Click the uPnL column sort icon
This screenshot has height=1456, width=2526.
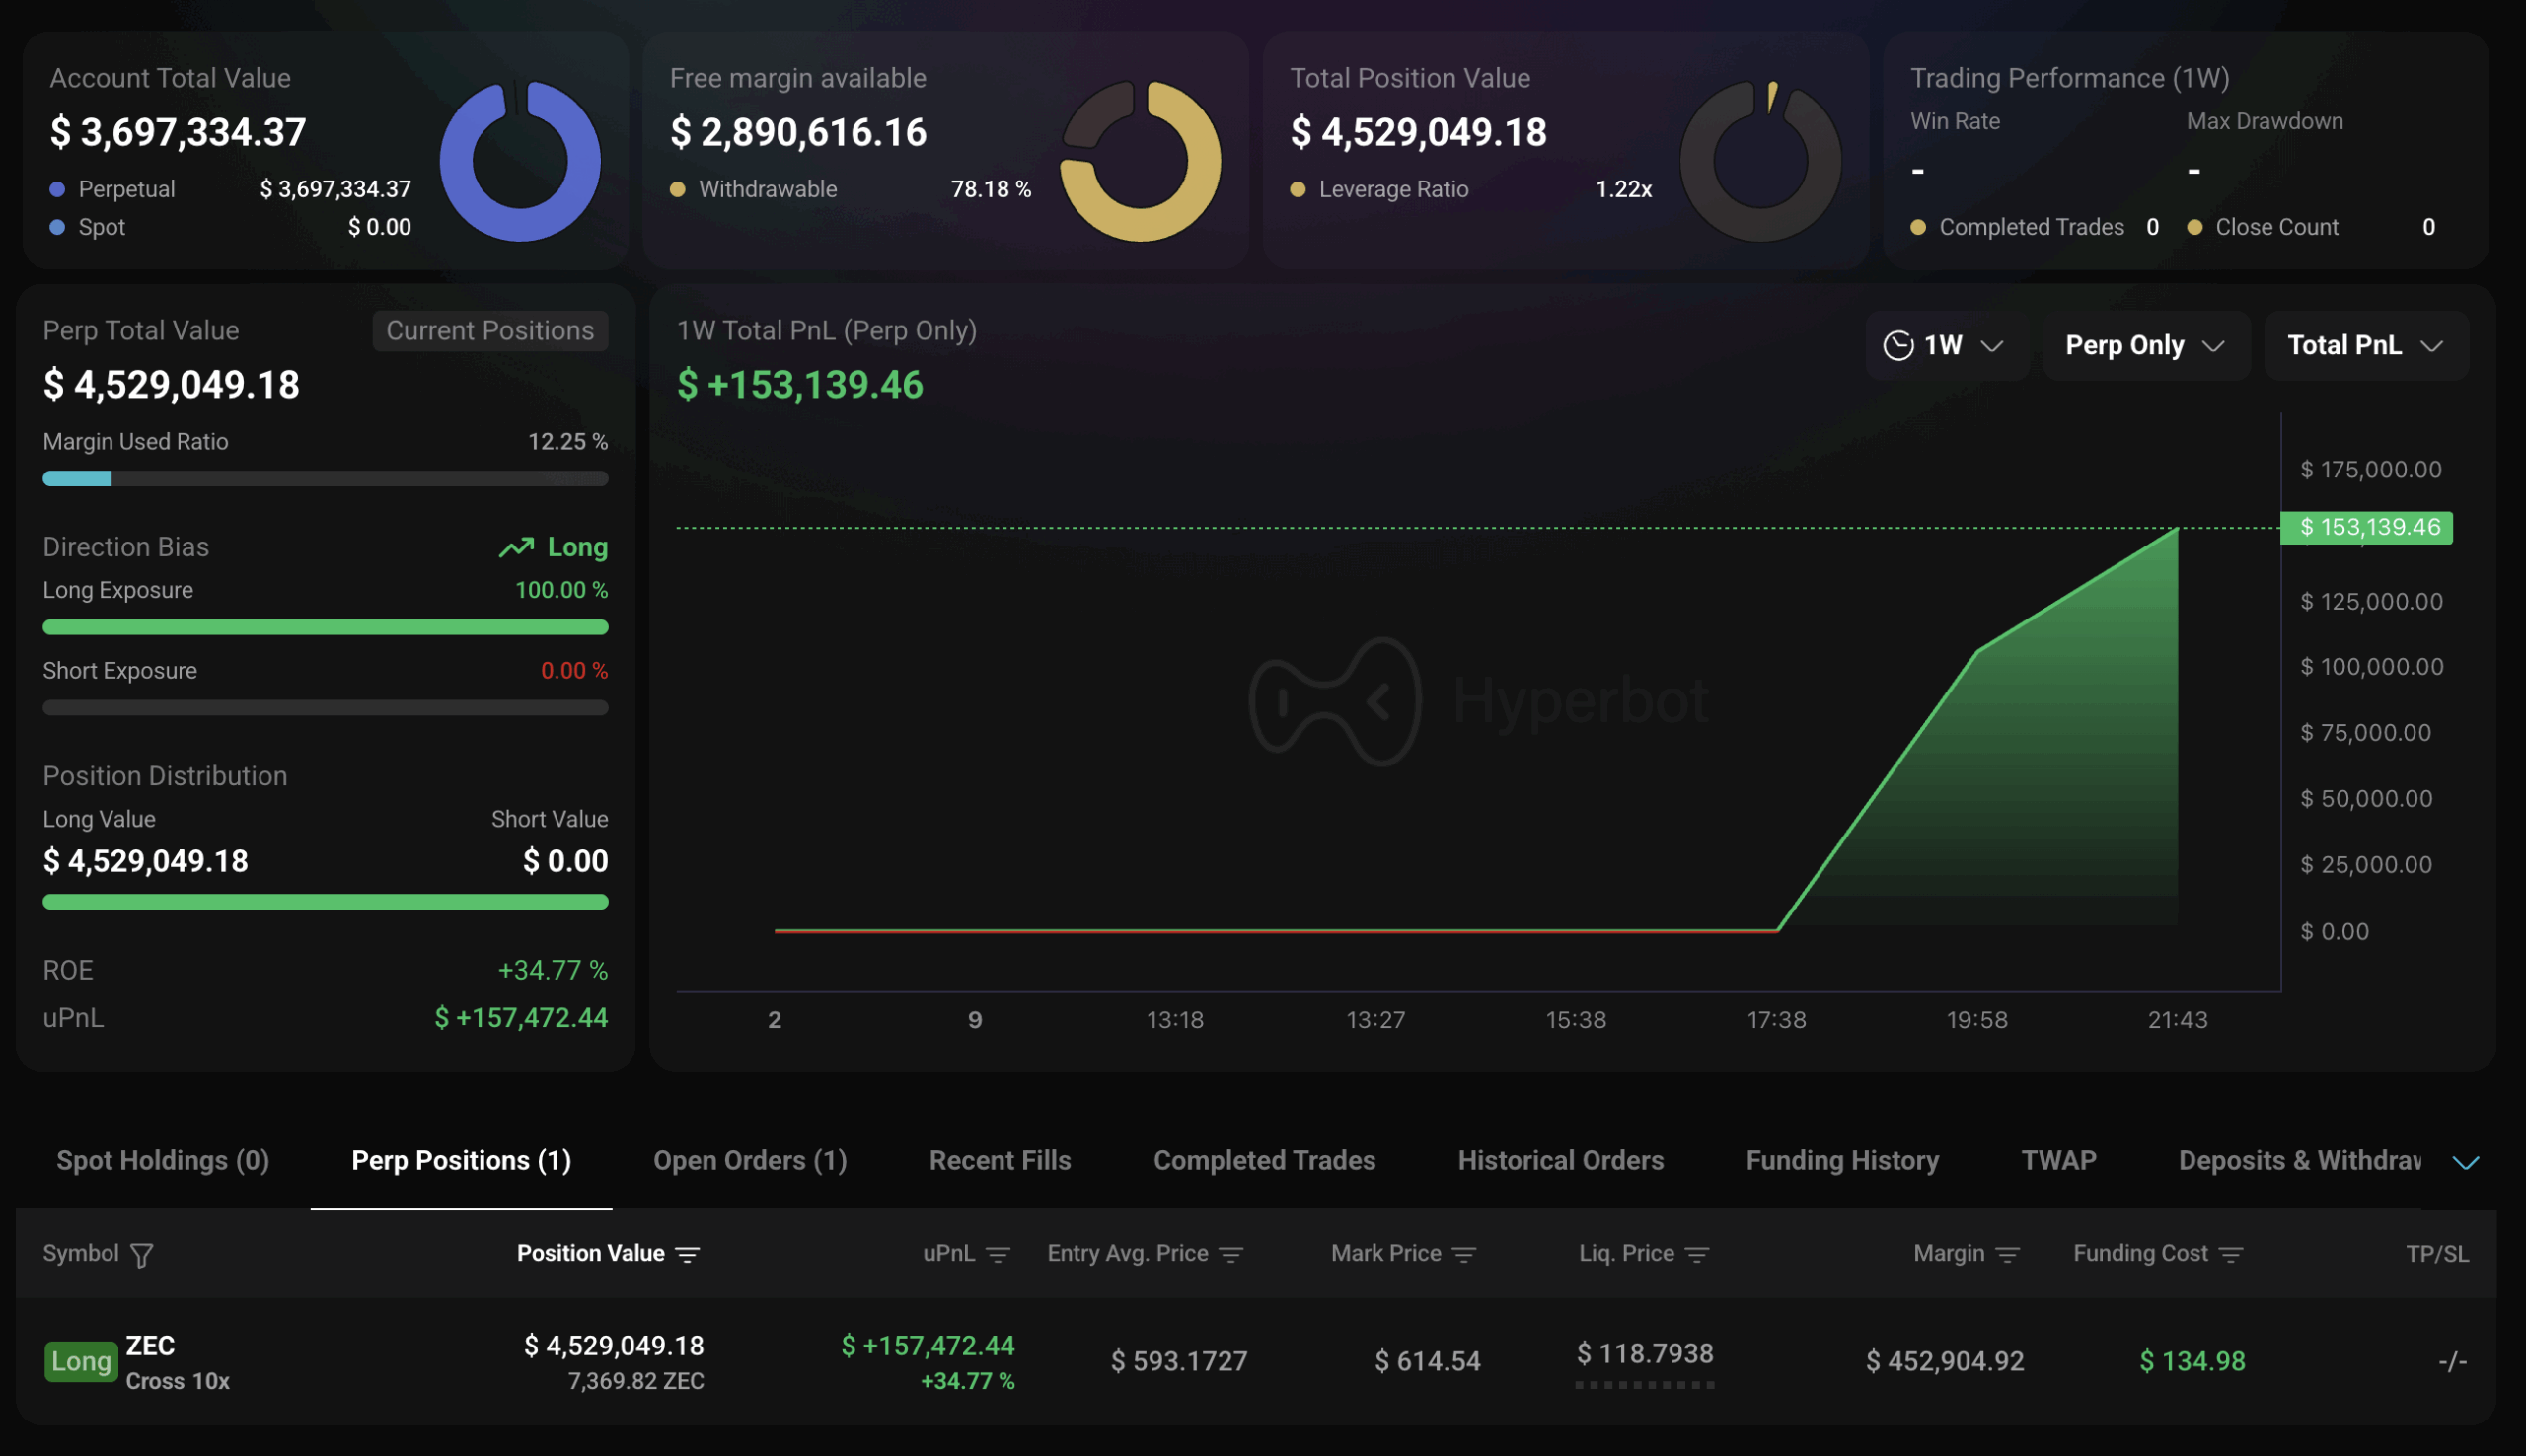click(x=997, y=1254)
